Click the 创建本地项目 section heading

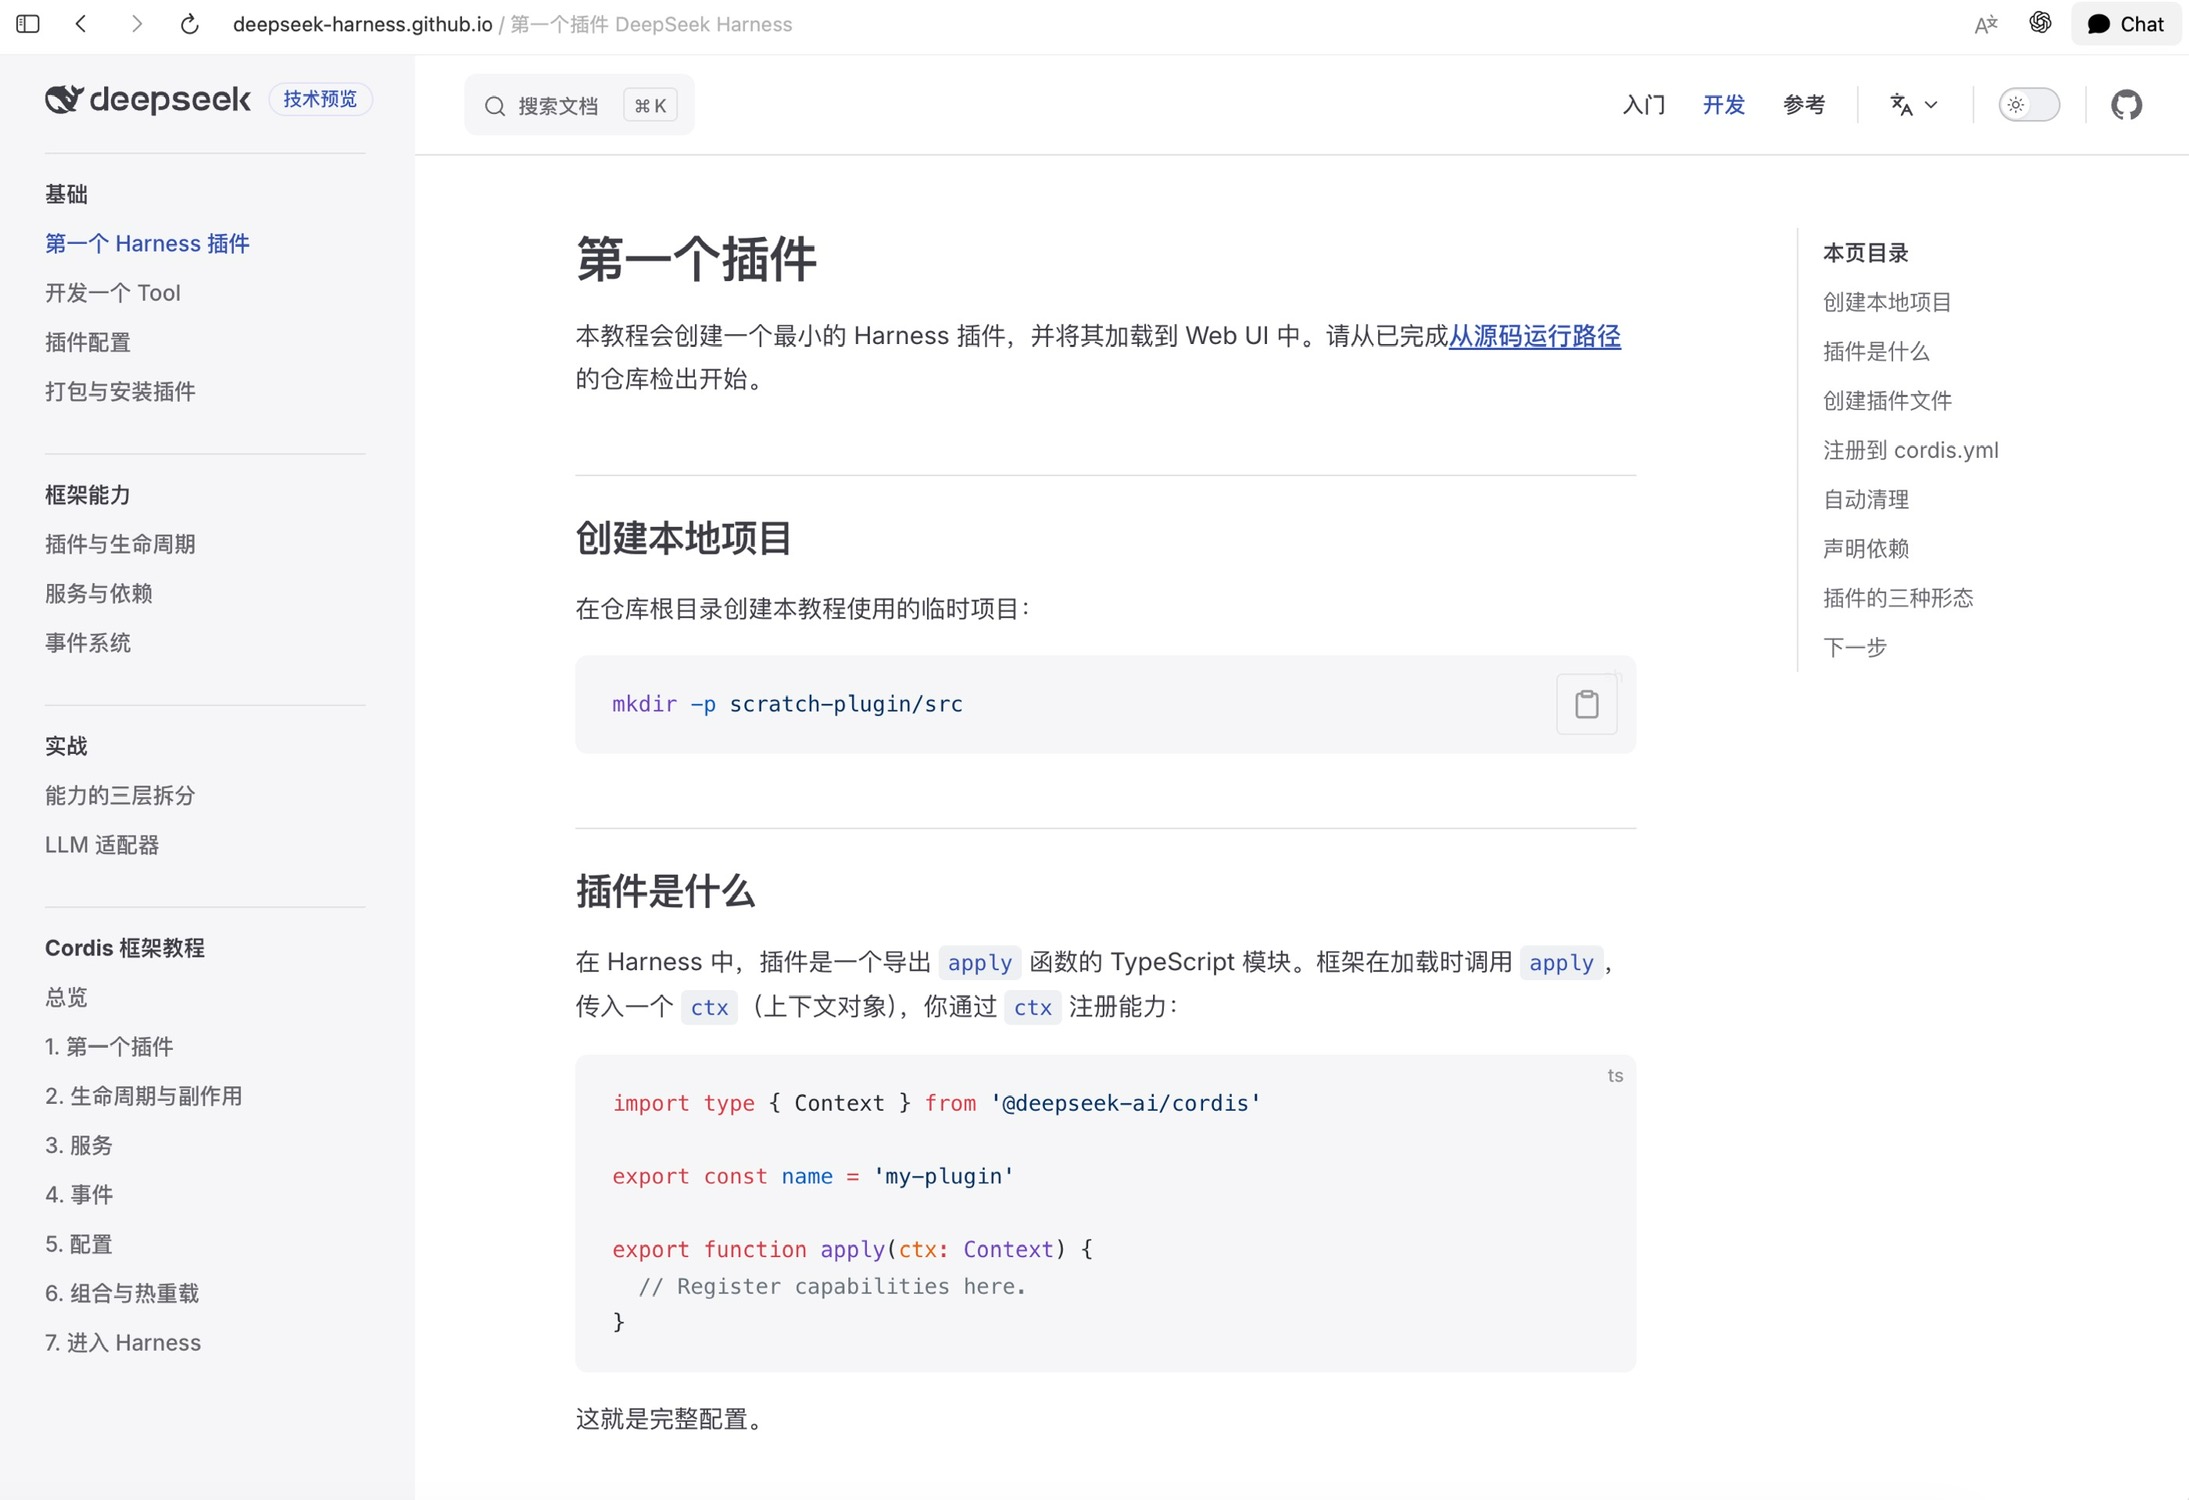[684, 538]
